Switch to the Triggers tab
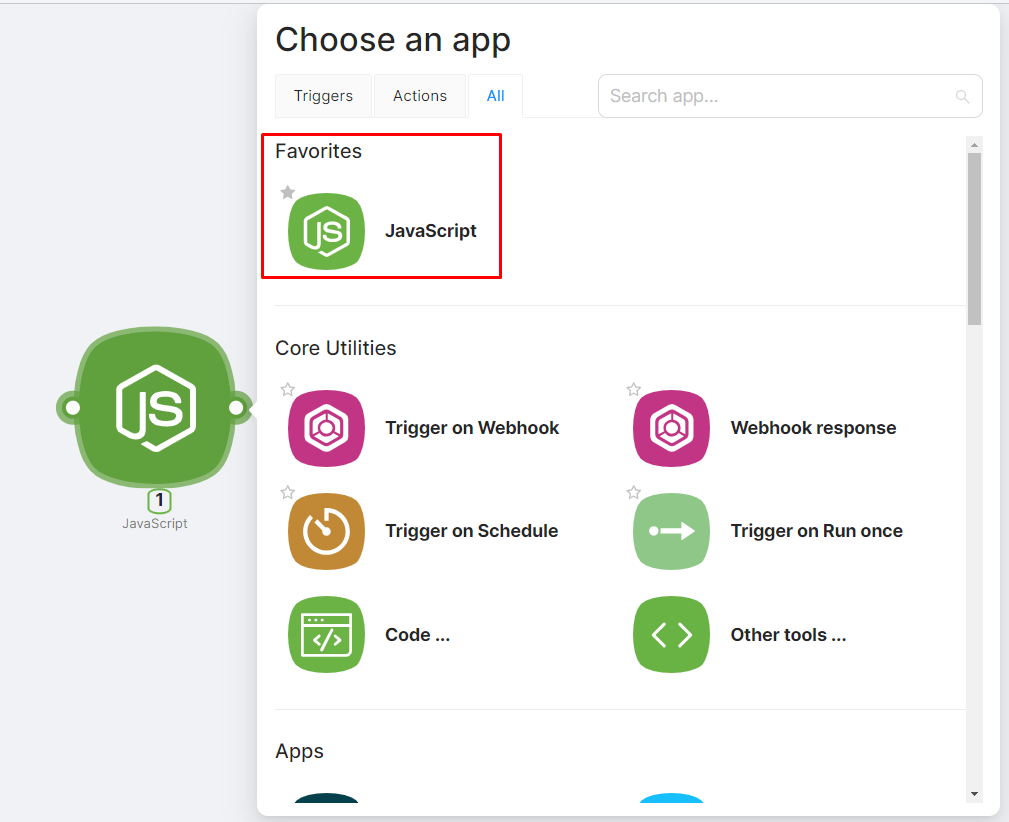The width and height of the screenshot is (1009, 822). coord(323,96)
